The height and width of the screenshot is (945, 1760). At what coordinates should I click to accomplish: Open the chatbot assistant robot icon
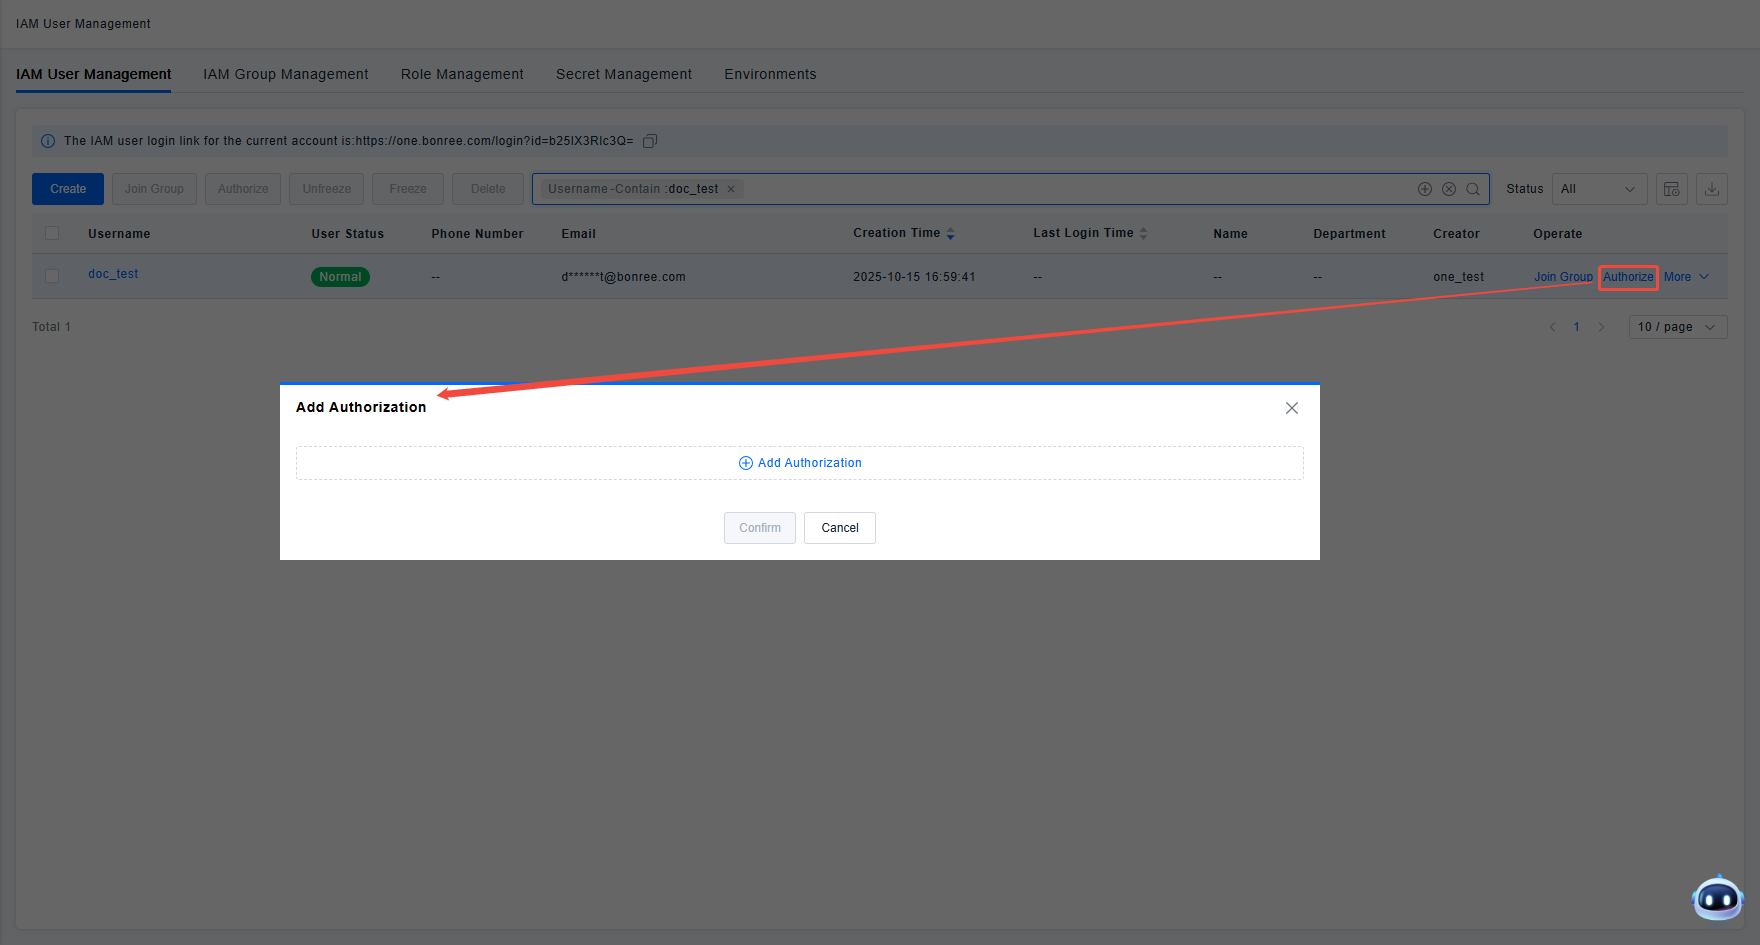(x=1717, y=898)
